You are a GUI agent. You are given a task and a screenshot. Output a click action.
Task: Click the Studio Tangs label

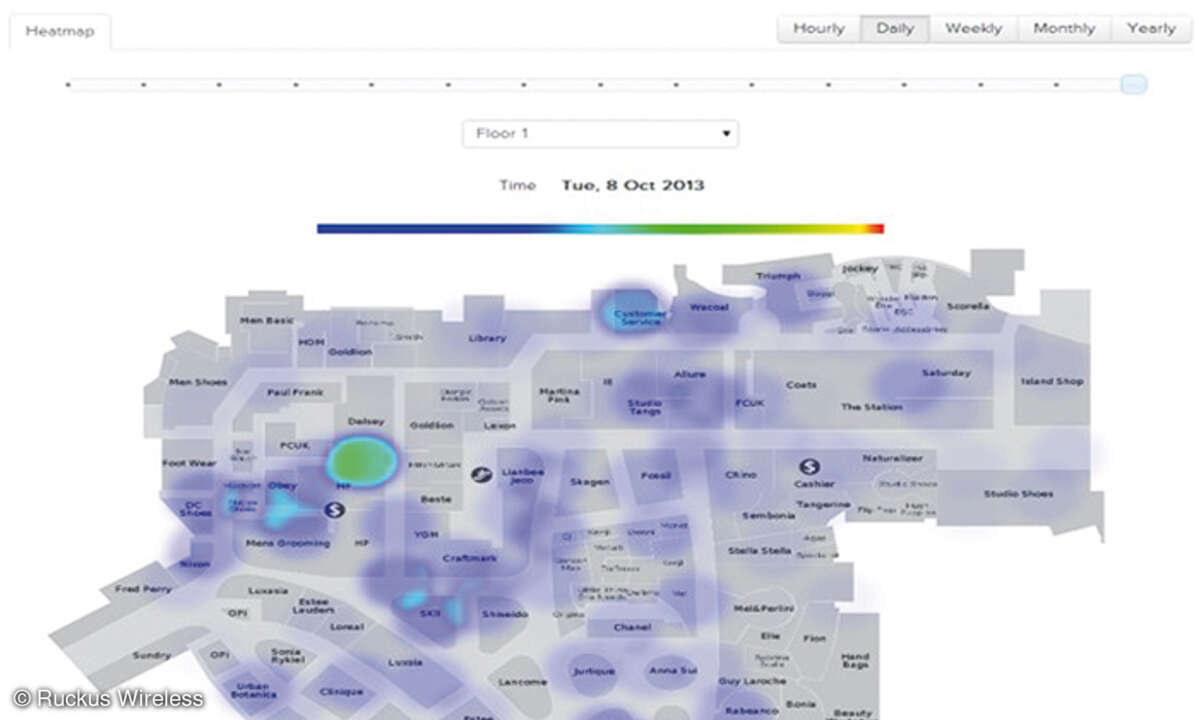(x=644, y=407)
